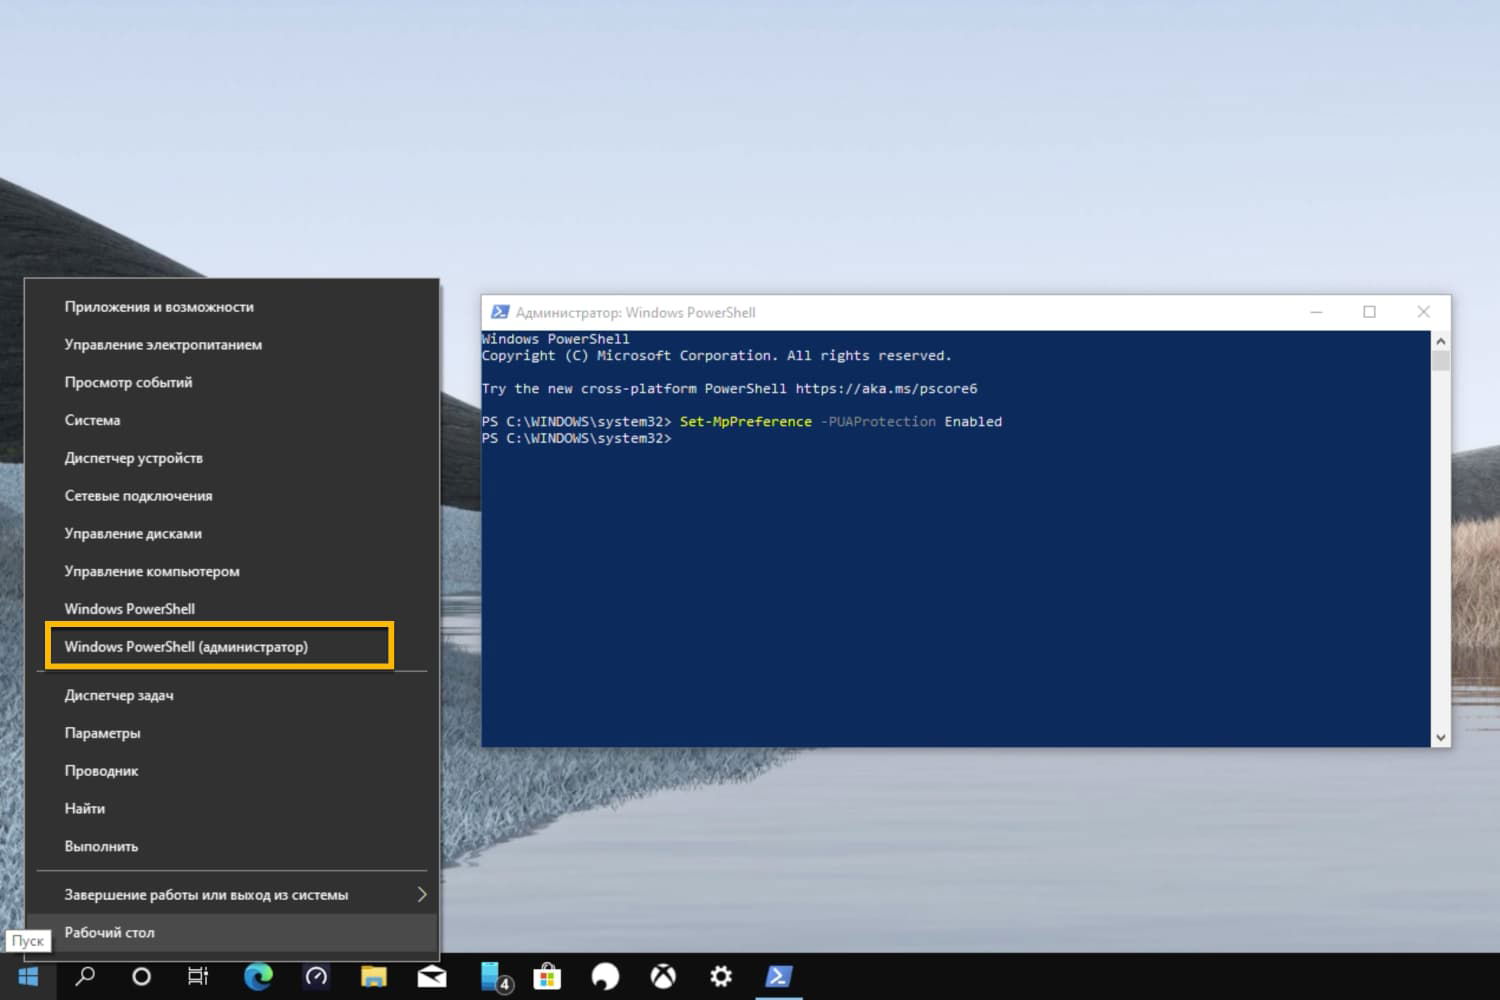Launch the Xbox app from the taskbar

(x=663, y=976)
